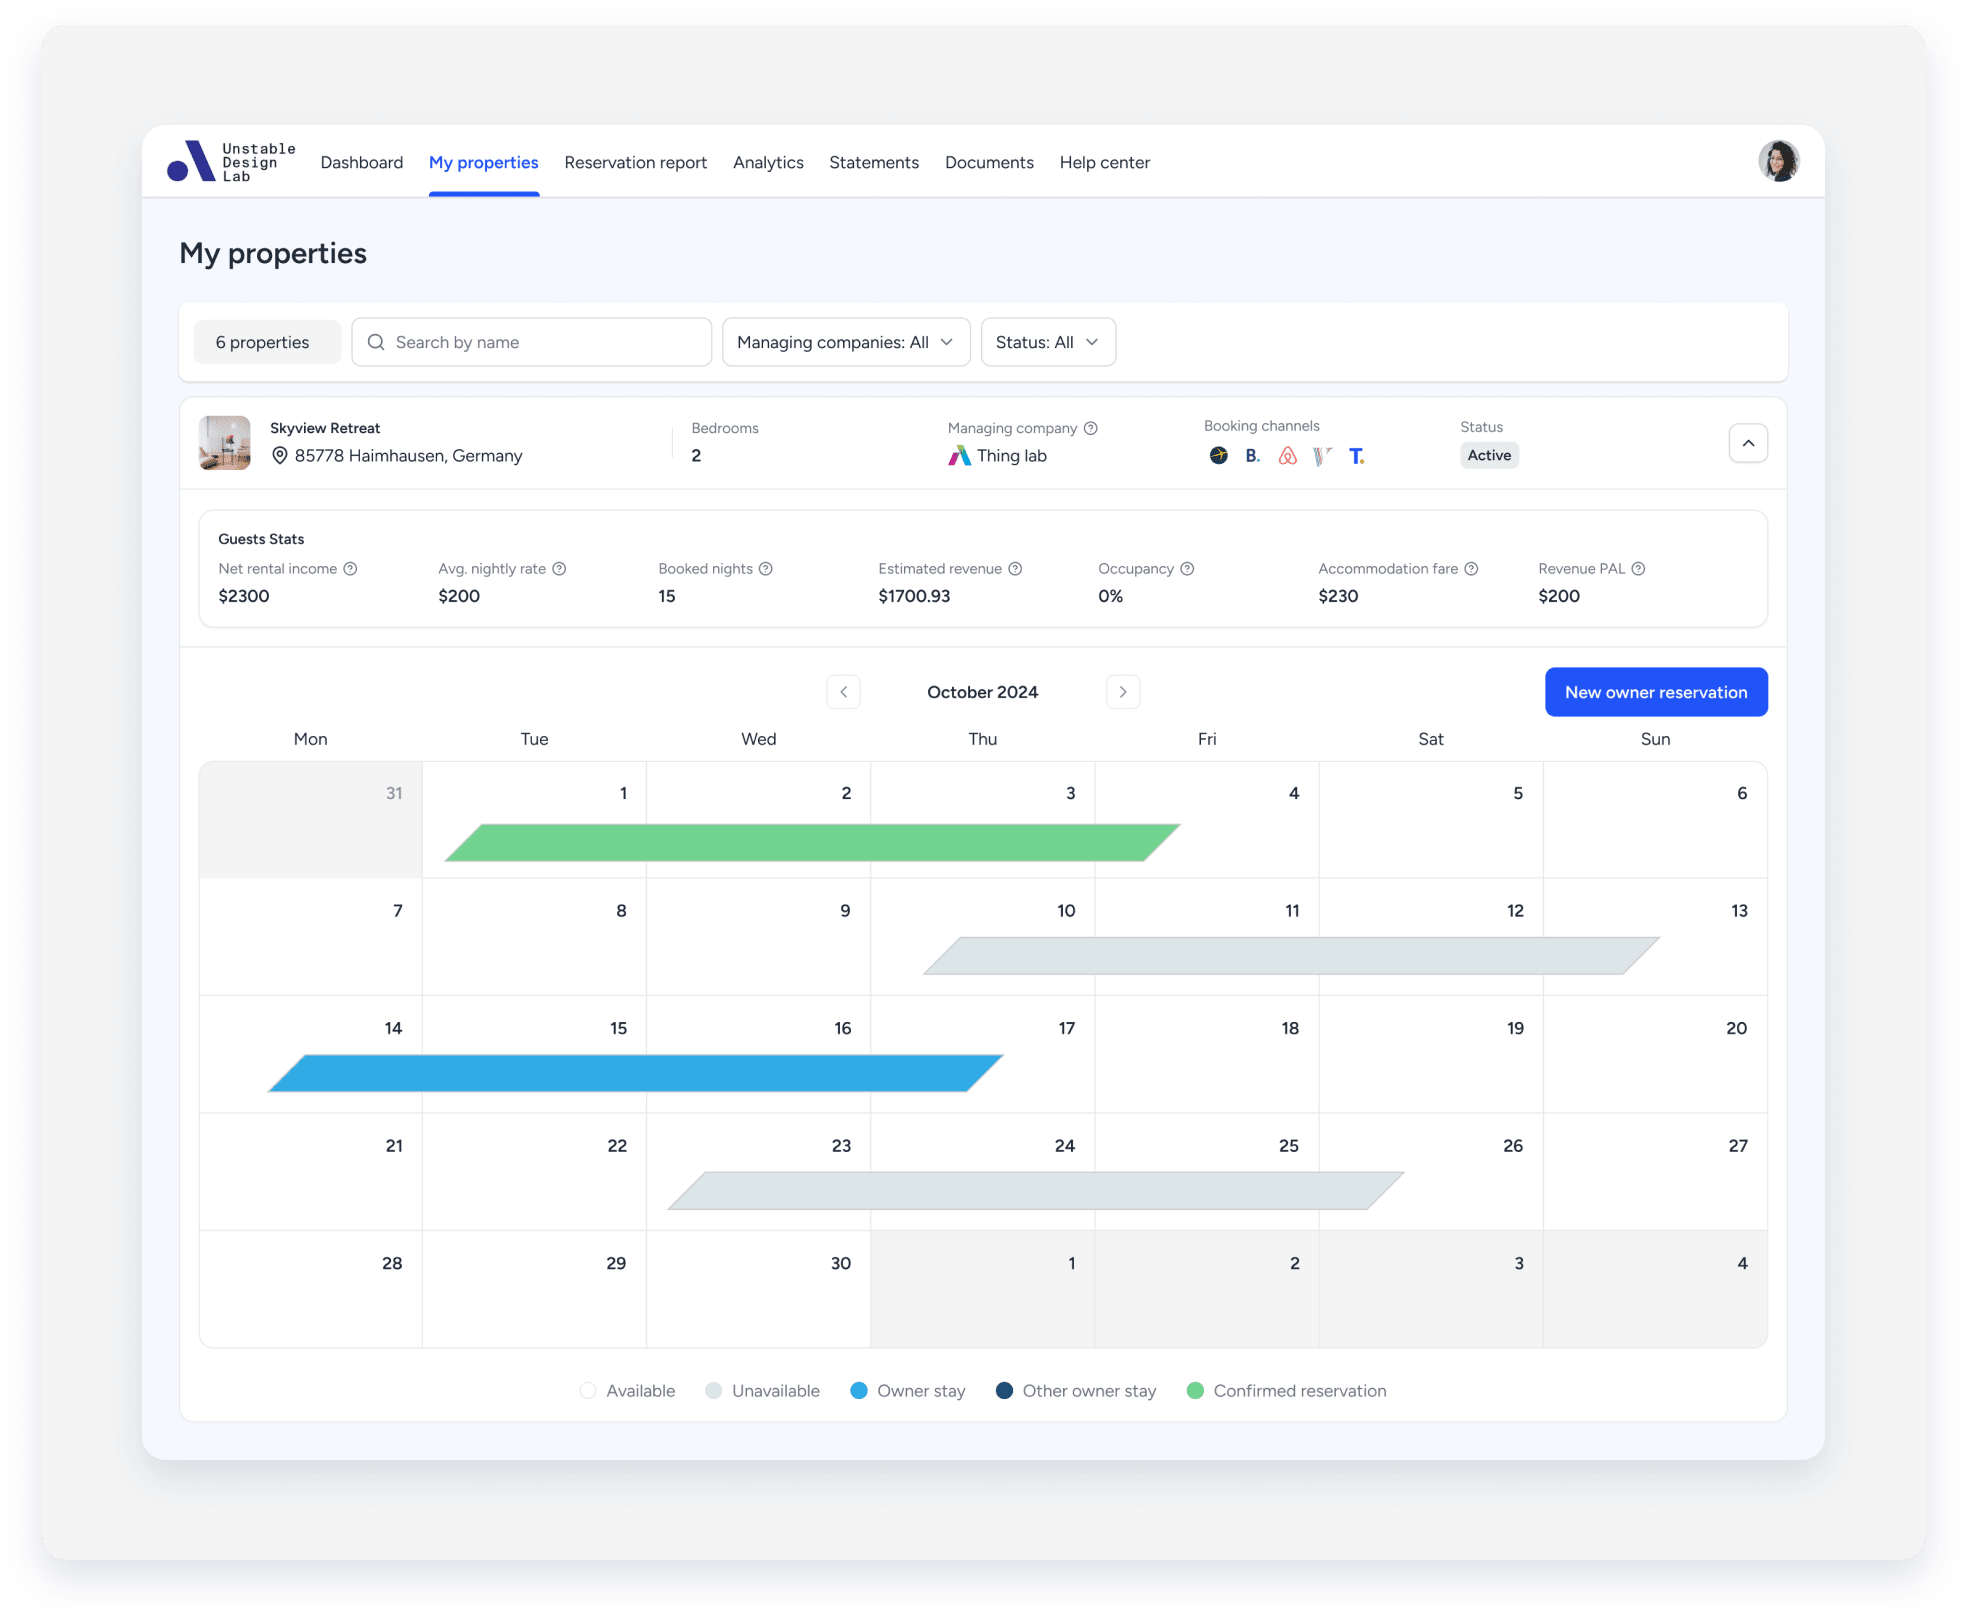Click the Airbnb booking channel icon
This screenshot has height=1619, width=1967.
pyautogui.click(x=1287, y=456)
